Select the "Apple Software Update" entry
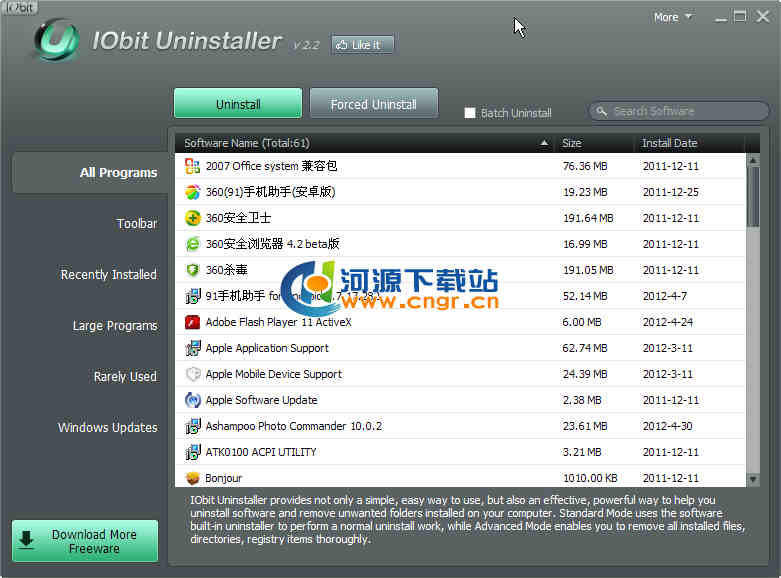This screenshot has height=578, width=781. click(x=261, y=400)
